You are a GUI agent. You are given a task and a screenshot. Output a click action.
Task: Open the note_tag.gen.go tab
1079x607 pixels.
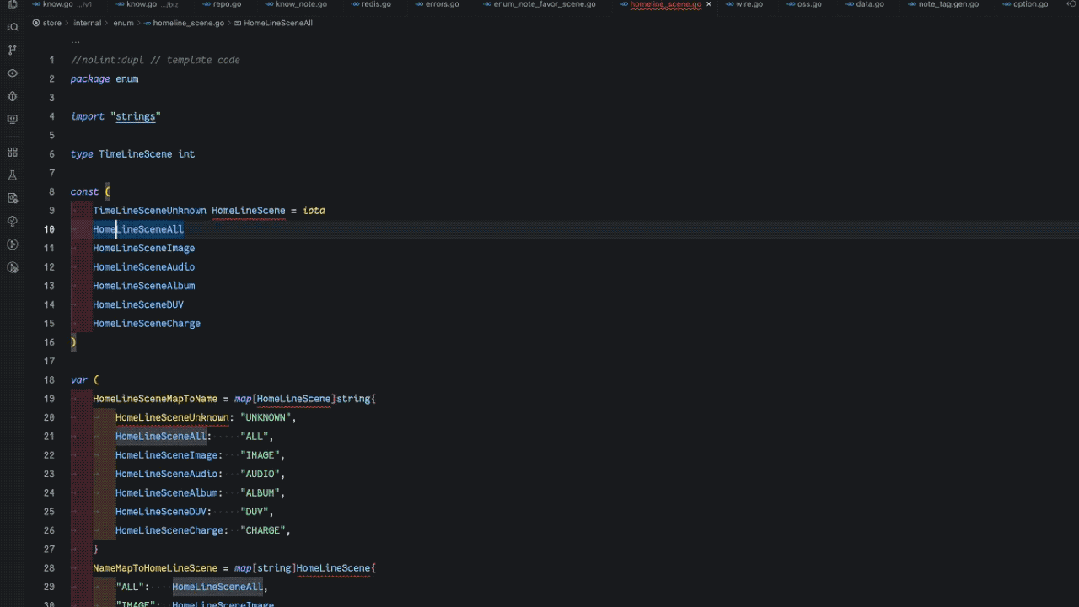tap(943, 4)
